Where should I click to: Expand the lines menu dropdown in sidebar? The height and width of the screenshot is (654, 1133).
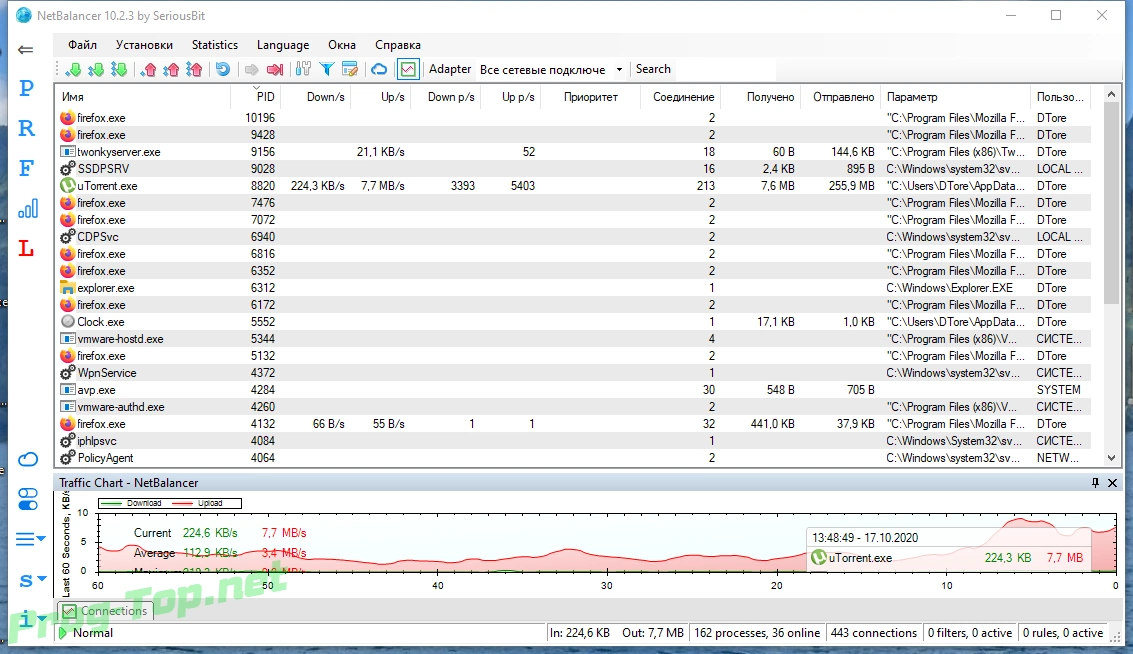point(30,539)
